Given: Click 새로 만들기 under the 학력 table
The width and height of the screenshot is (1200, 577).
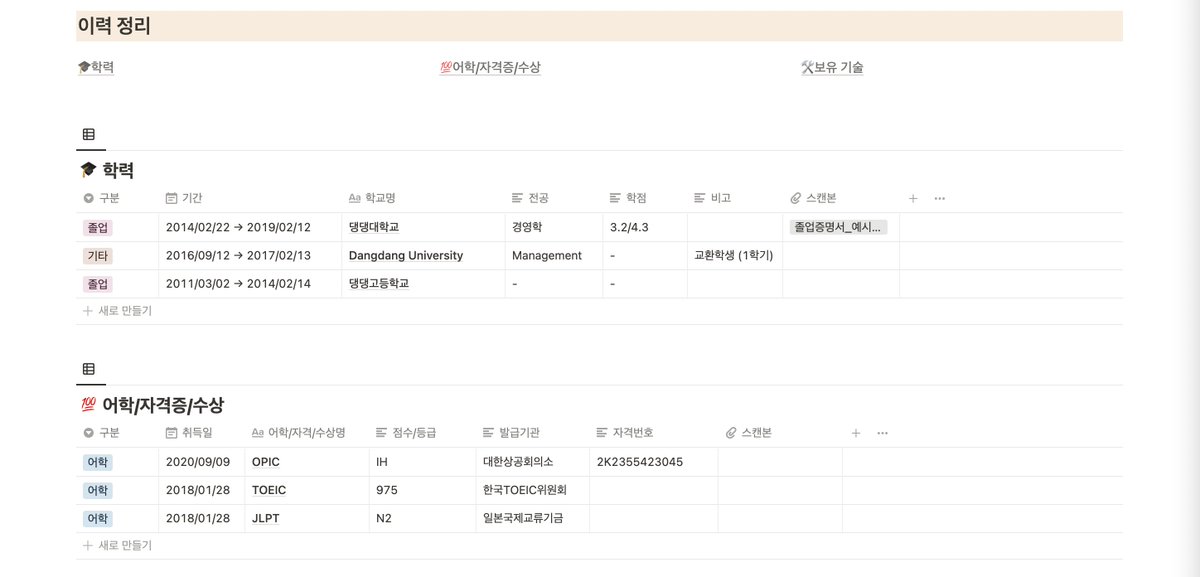Looking at the screenshot, I should click(117, 311).
